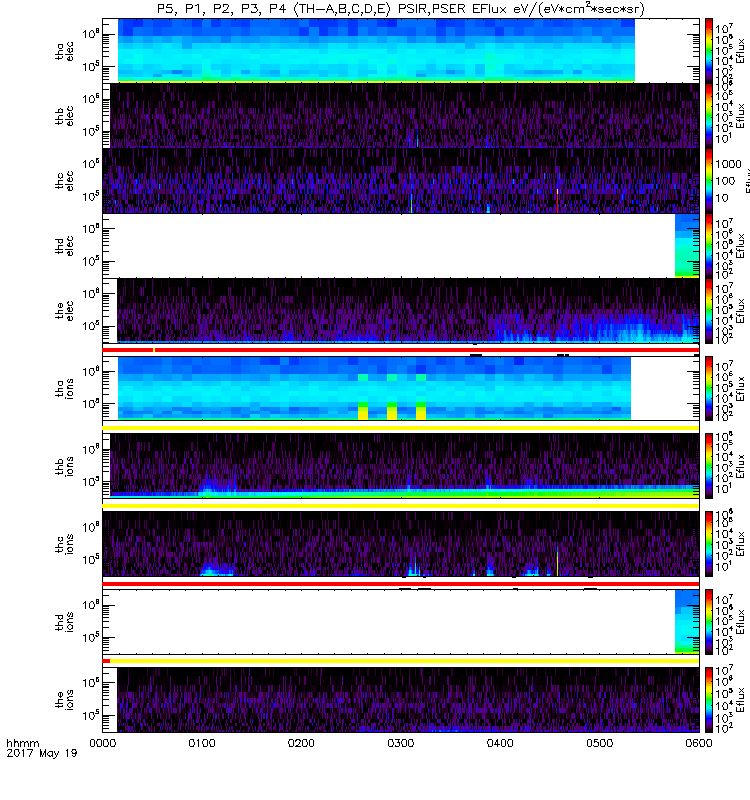
Task: Click inside the thb elec spectrogram
Action: [405, 116]
